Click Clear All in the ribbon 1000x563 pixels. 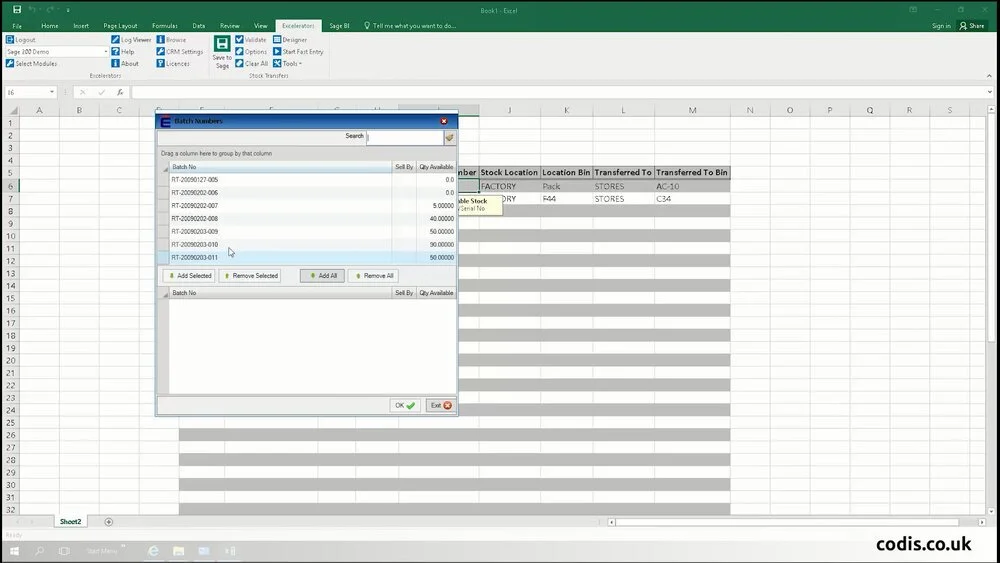tap(251, 64)
